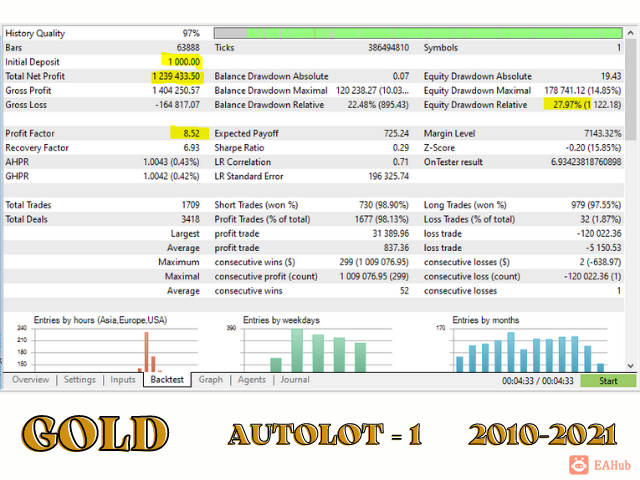The width and height of the screenshot is (640, 480).
Task: Open the Inputs tab
Action: pos(122,380)
